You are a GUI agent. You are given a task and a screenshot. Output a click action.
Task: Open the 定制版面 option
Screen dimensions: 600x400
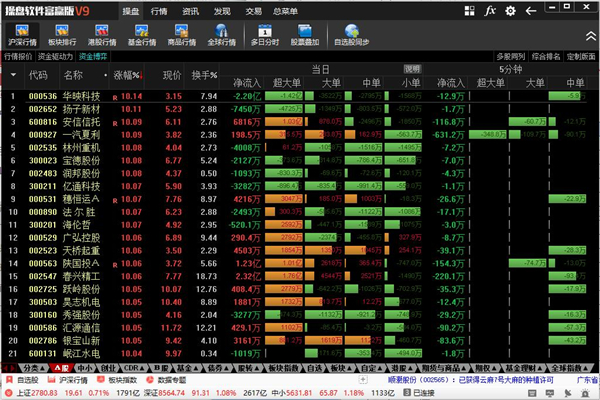tap(581, 57)
